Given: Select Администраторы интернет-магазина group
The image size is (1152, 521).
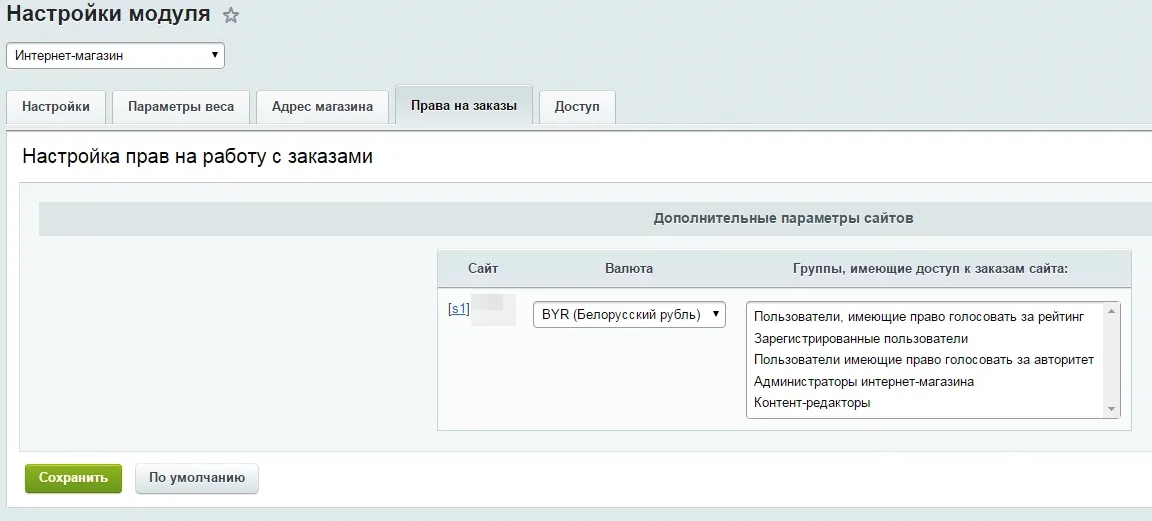Looking at the screenshot, I should [864, 381].
